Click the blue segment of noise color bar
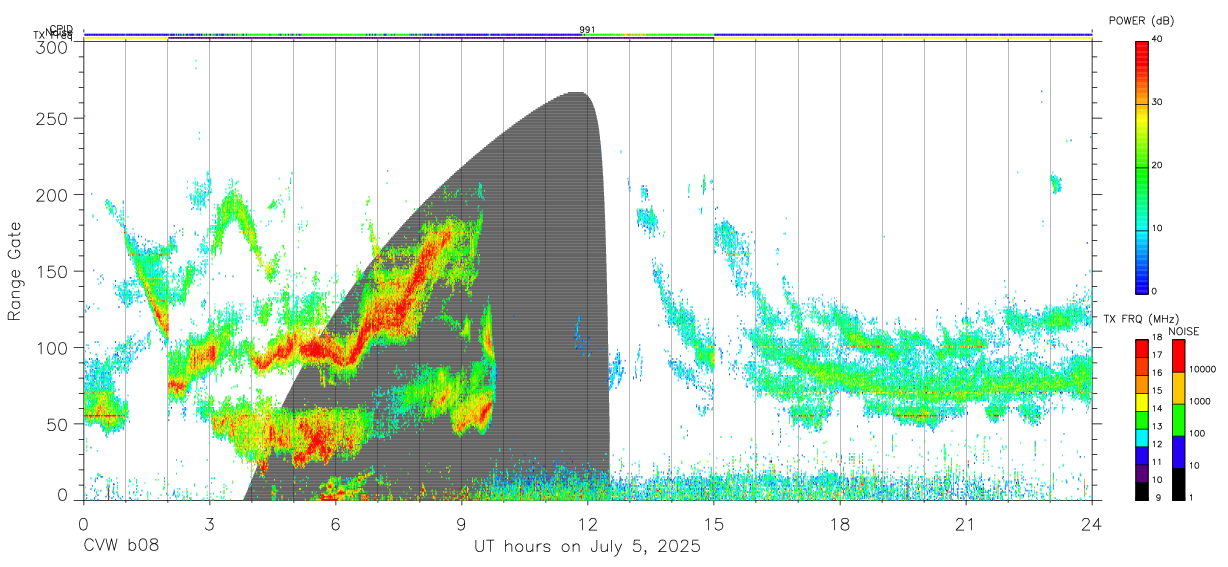 click(1178, 452)
